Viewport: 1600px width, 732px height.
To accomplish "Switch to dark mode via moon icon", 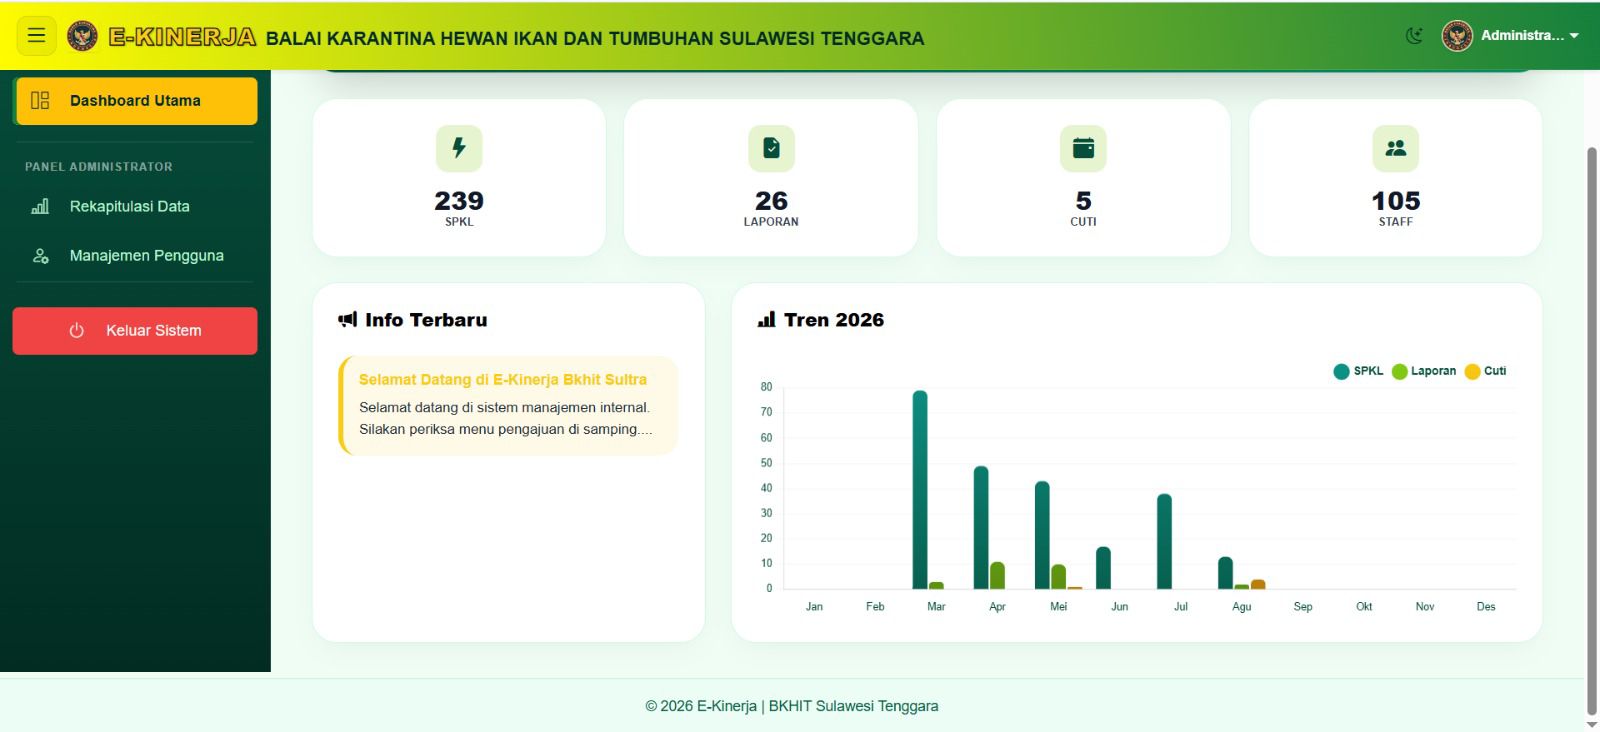I will (x=1414, y=36).
